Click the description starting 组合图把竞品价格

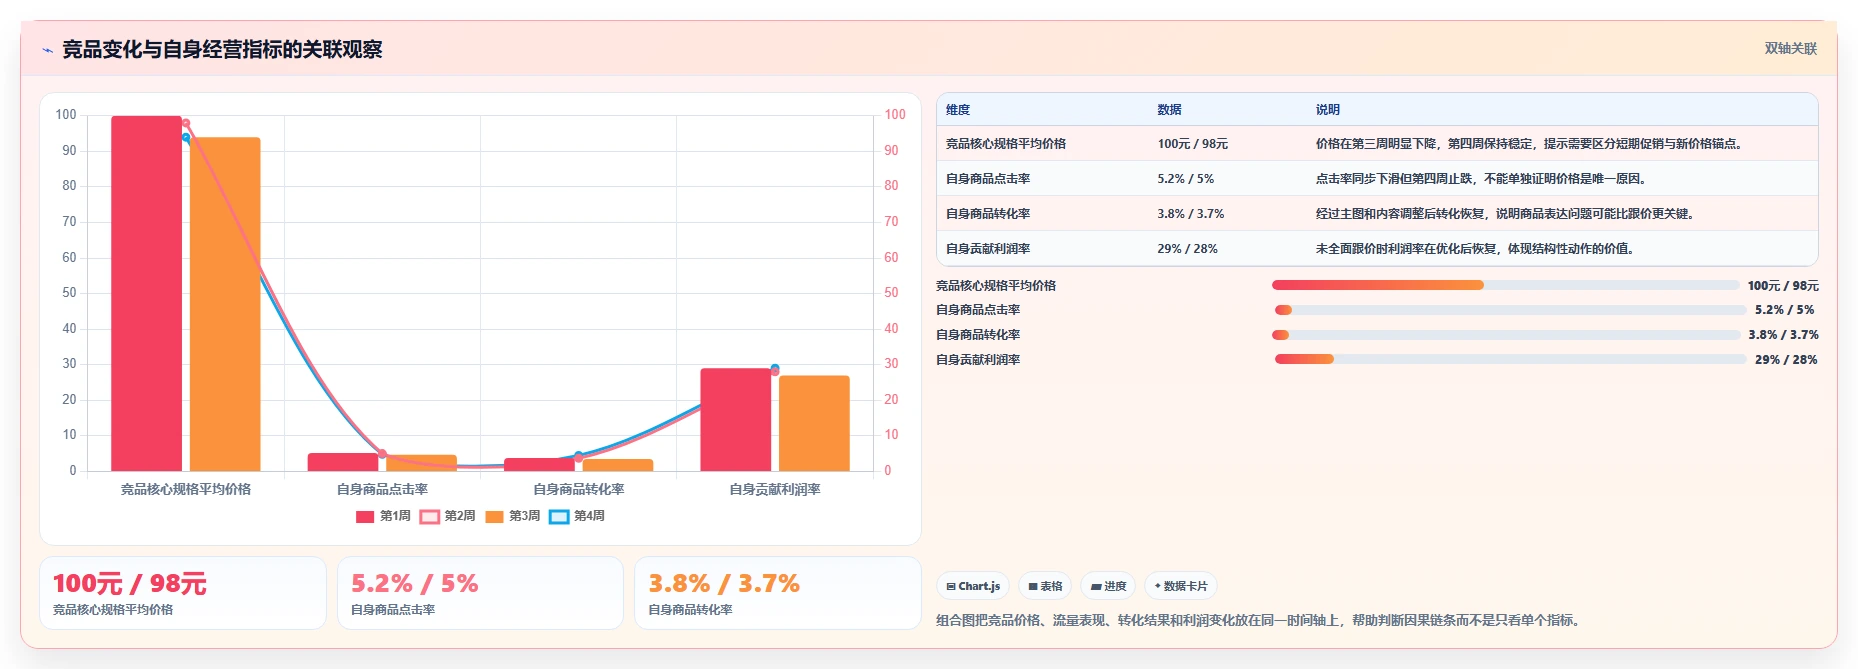click(1261, 621)
